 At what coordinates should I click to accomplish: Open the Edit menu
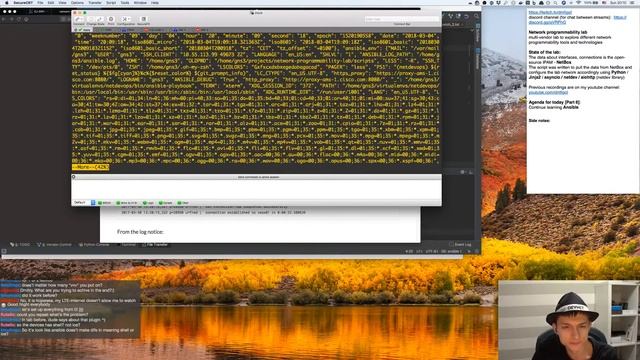pyautogui.click(x=51, y=2)
